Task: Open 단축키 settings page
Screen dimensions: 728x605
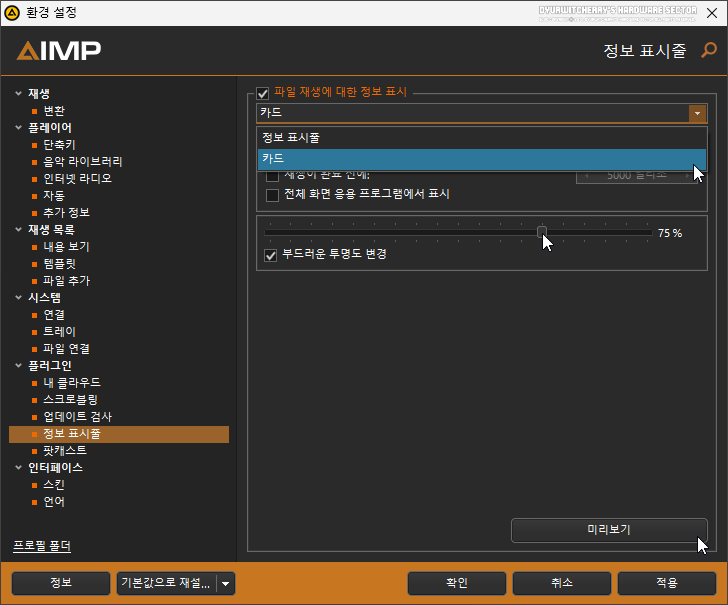Action: click(x=59, y=145)
